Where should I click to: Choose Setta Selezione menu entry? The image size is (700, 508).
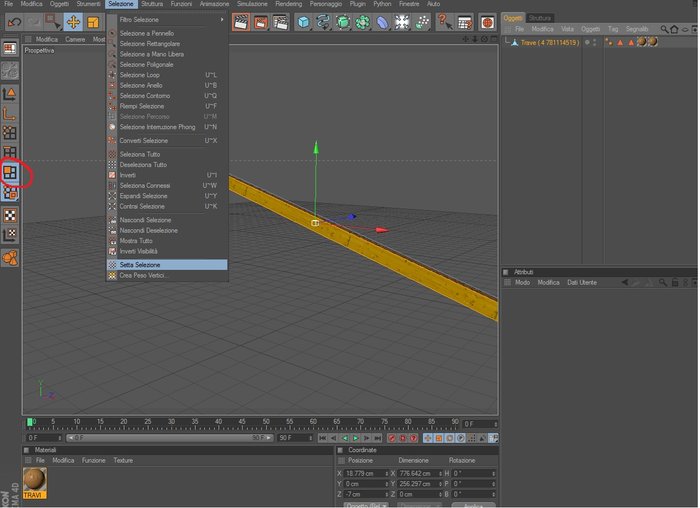pos(167,265)
